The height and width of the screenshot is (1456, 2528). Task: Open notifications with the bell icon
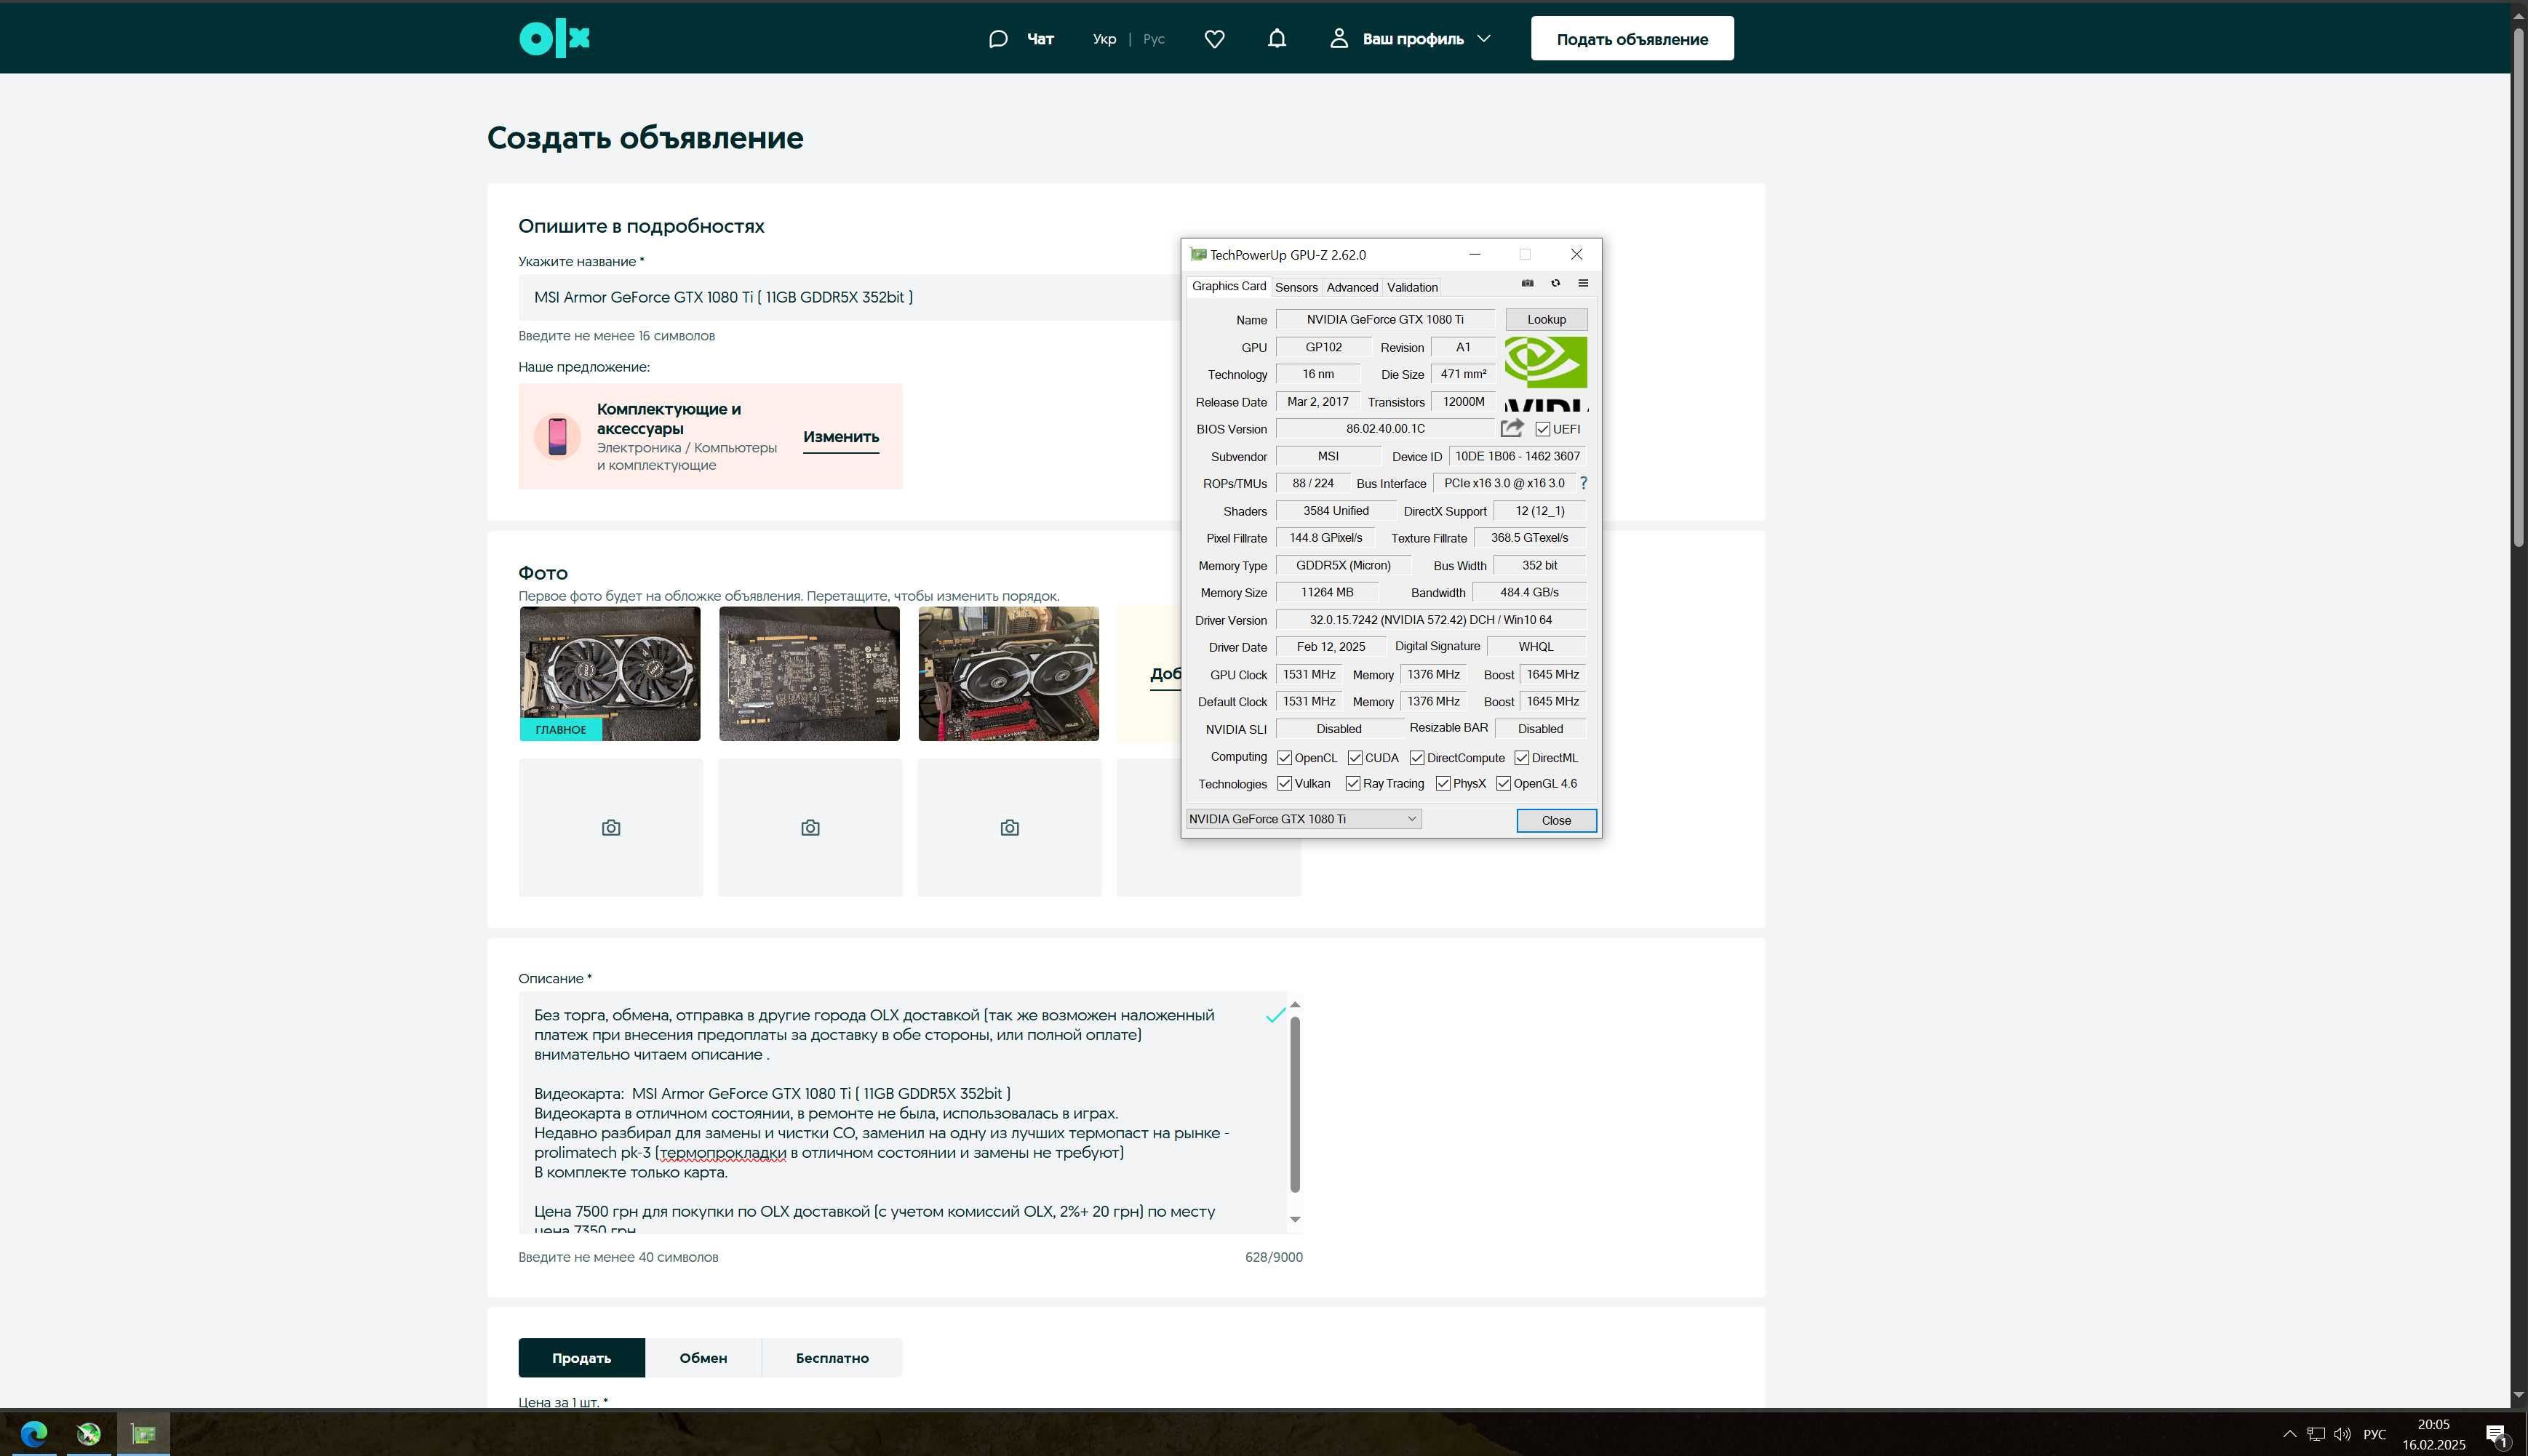[x=1277, y=39]
